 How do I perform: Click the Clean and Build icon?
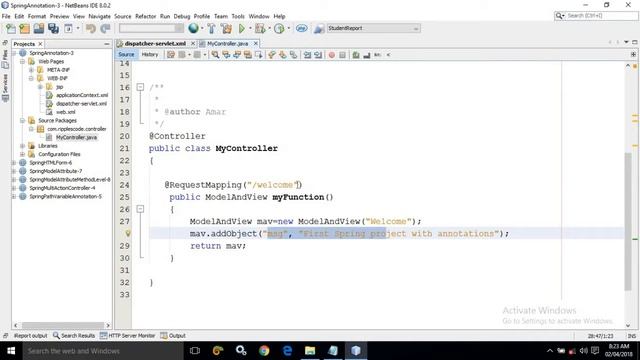tap(226, 28)
